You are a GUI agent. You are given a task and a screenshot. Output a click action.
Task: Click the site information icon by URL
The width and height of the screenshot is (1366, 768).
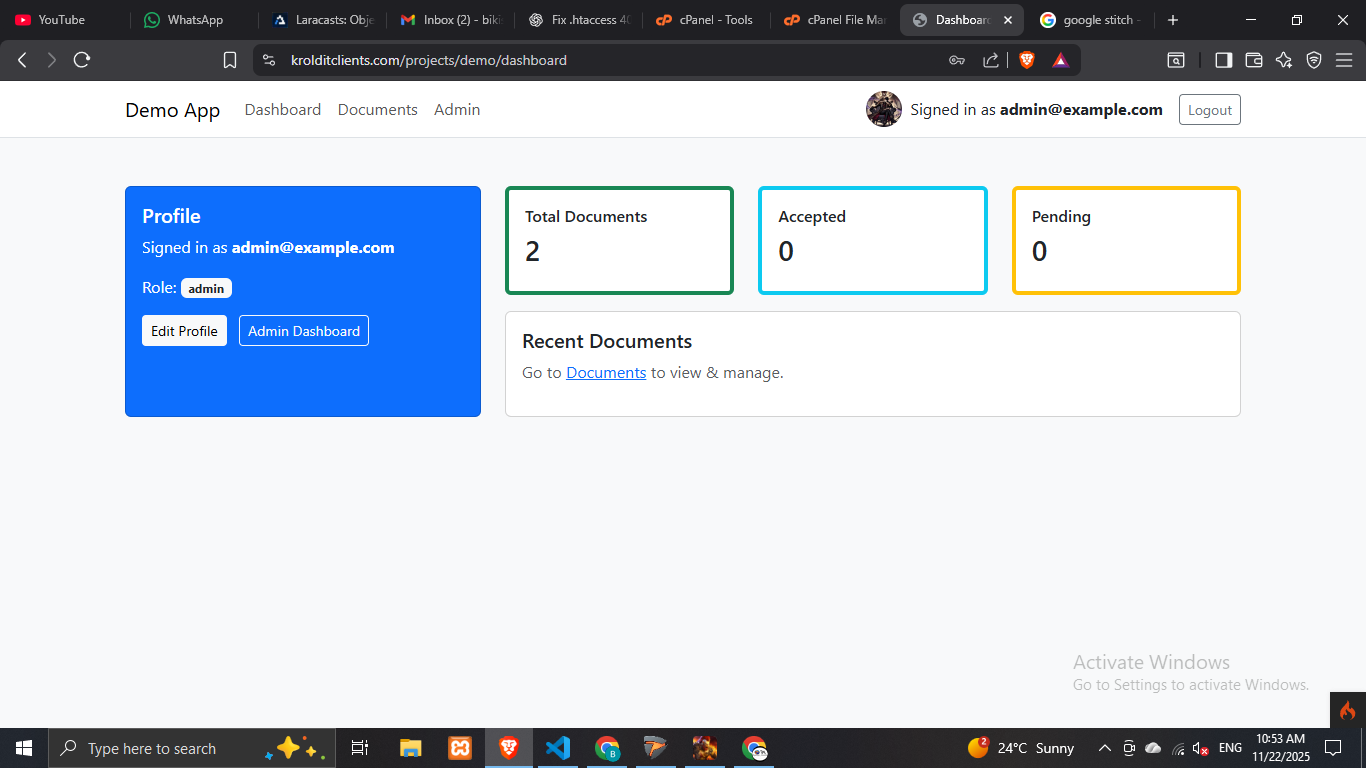268,60
